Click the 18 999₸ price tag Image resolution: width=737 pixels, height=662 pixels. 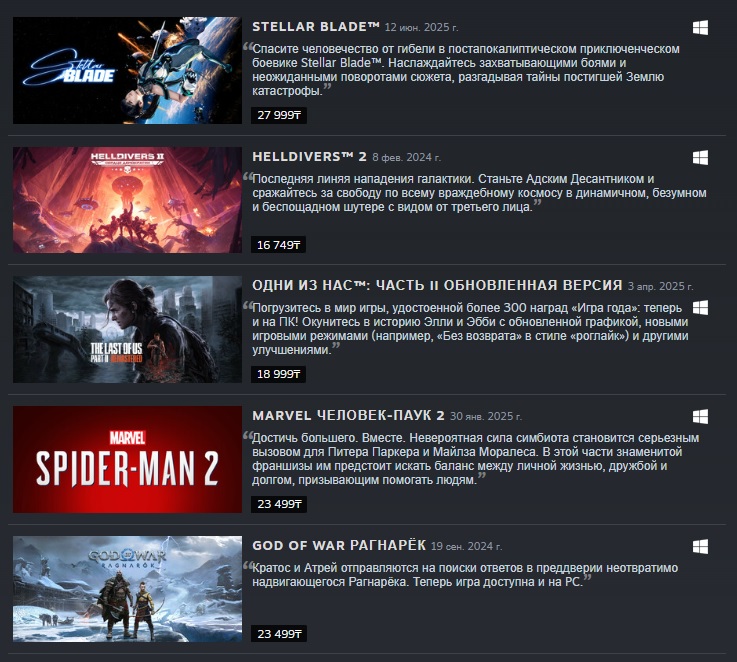click(x=278, y=374)
